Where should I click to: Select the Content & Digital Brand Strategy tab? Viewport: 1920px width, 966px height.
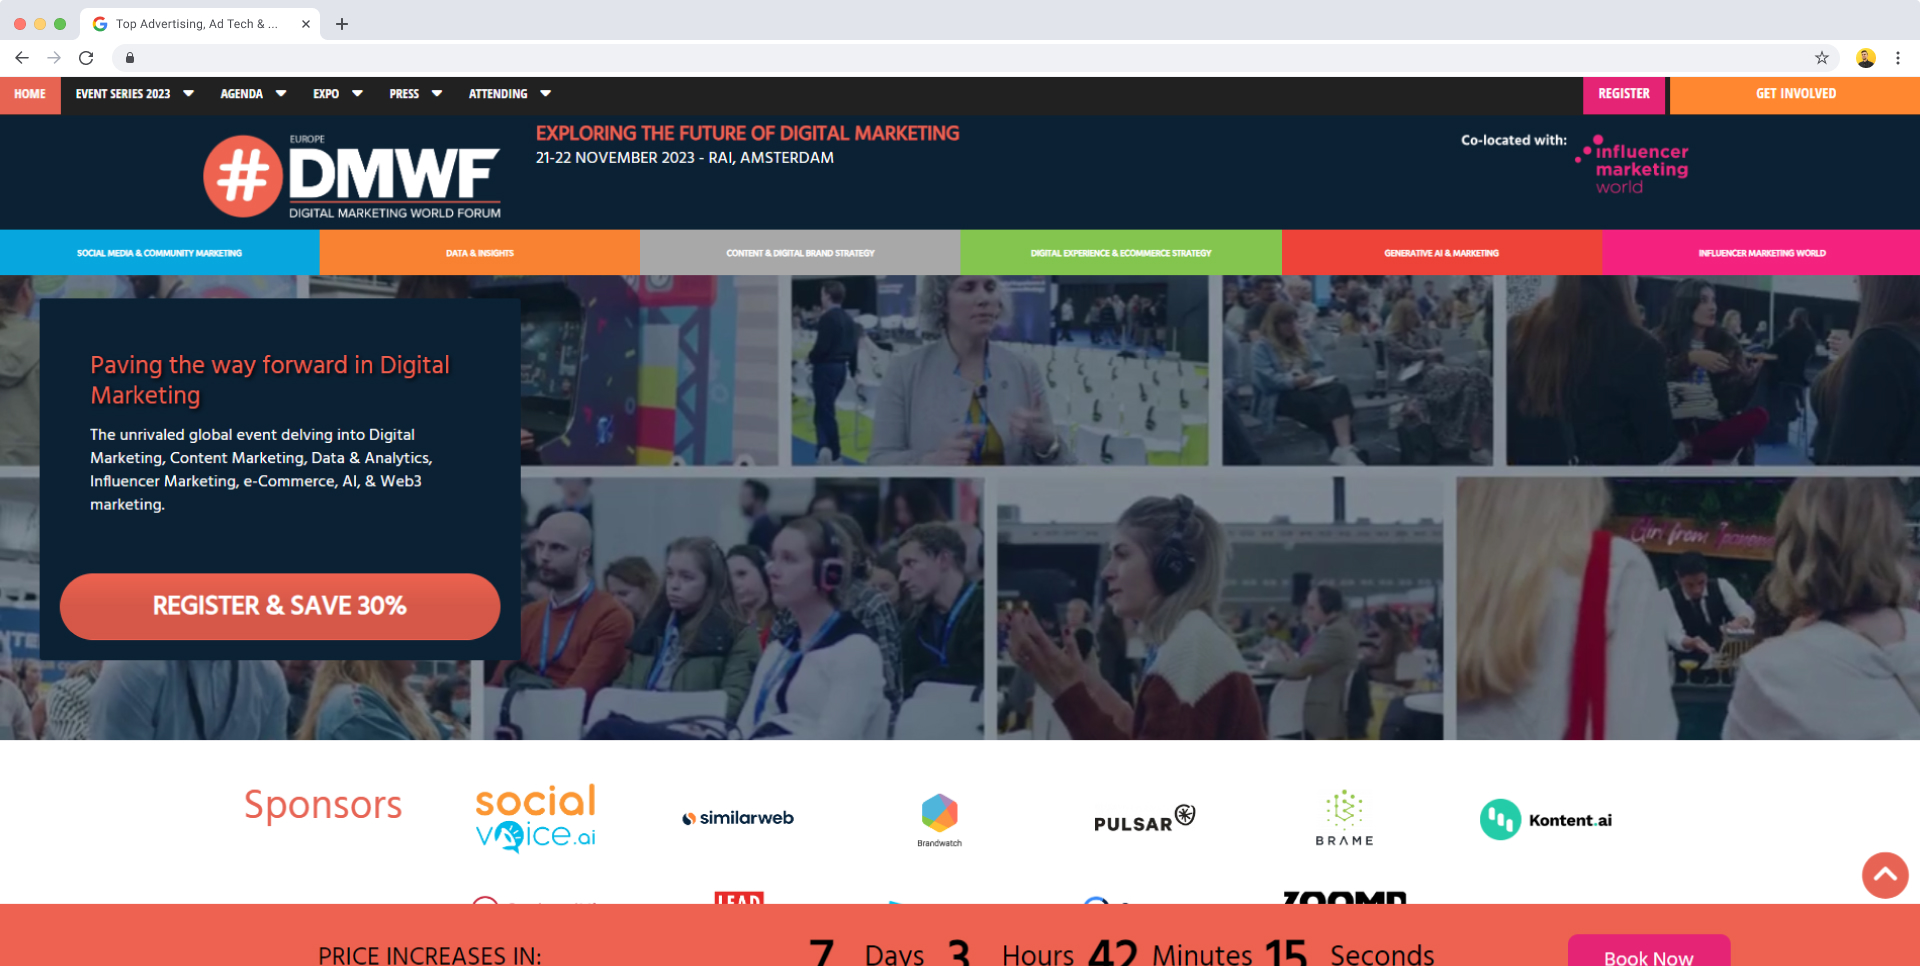coord(800,253)
